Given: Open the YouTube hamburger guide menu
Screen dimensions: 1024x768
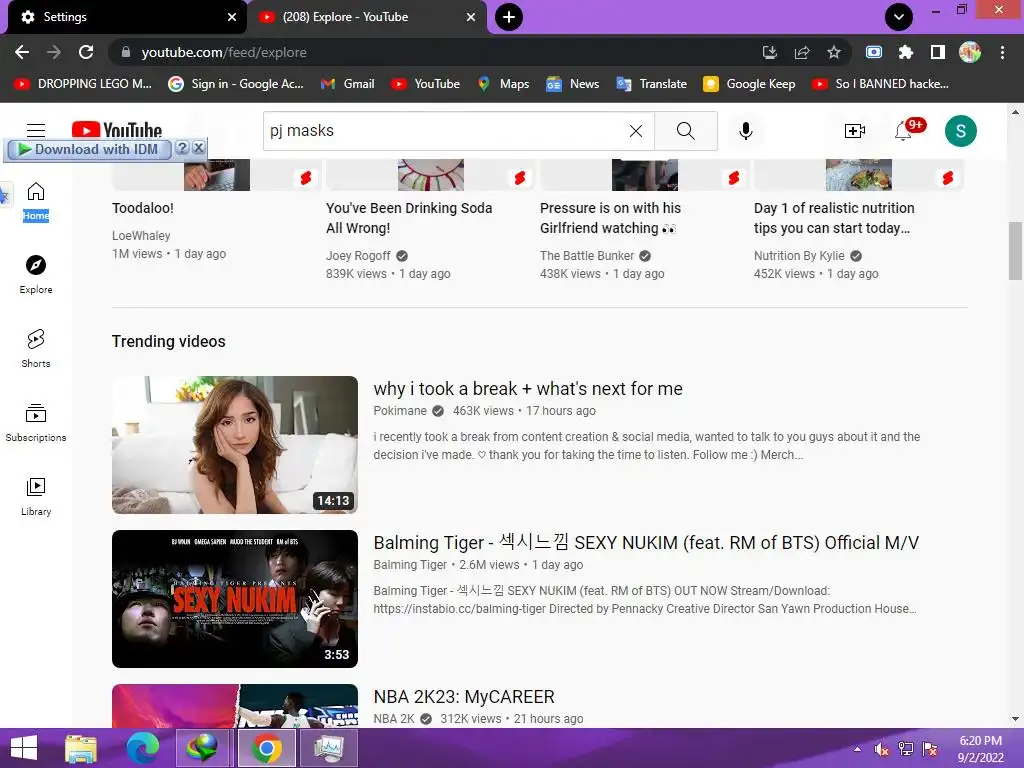Looking at the screenshot, I should point(36,131).
